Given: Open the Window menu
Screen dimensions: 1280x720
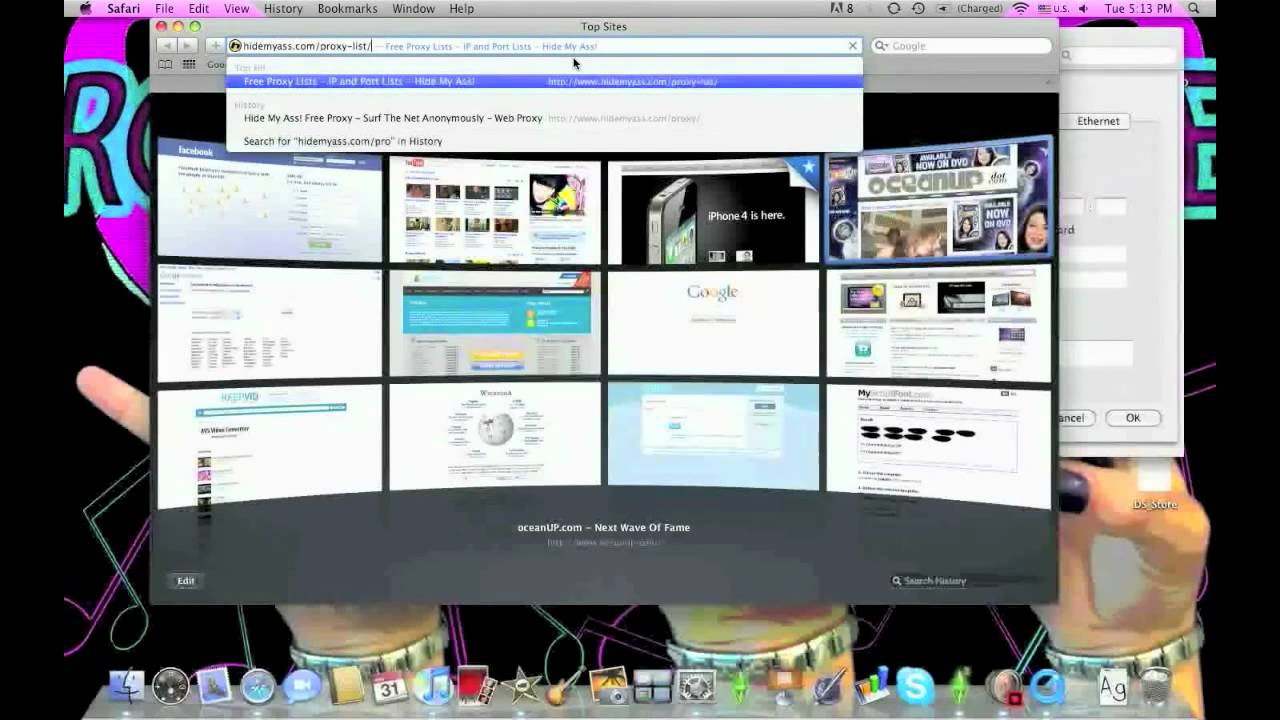Looking at the screenshot, I should [413, 8].
